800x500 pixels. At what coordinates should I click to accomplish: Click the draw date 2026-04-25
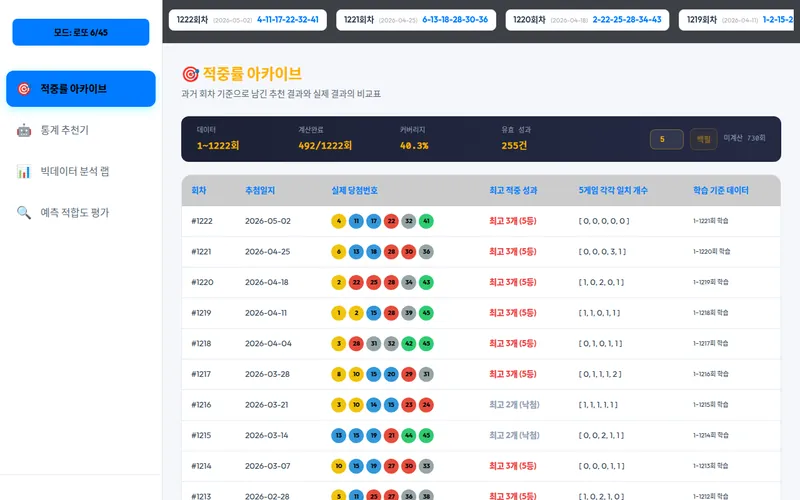click(x=267, y=252)
